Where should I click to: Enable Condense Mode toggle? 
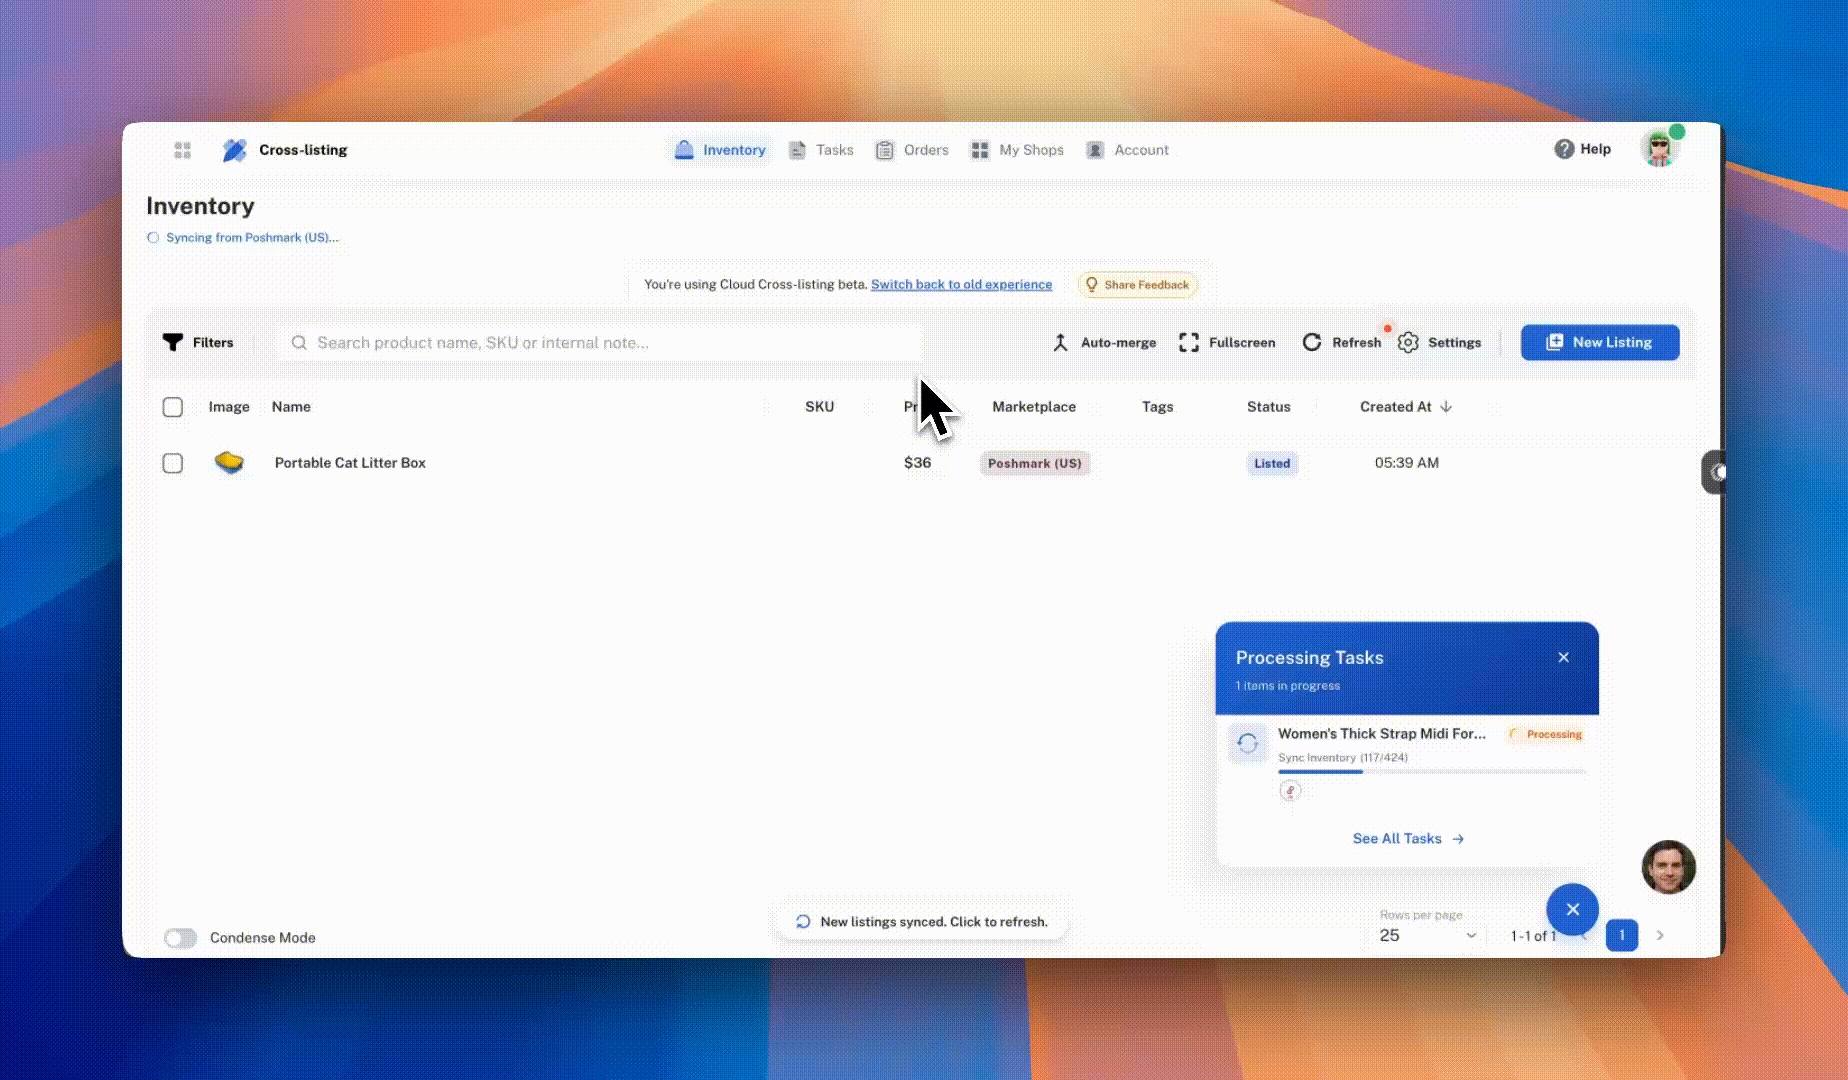click(181, 938)
